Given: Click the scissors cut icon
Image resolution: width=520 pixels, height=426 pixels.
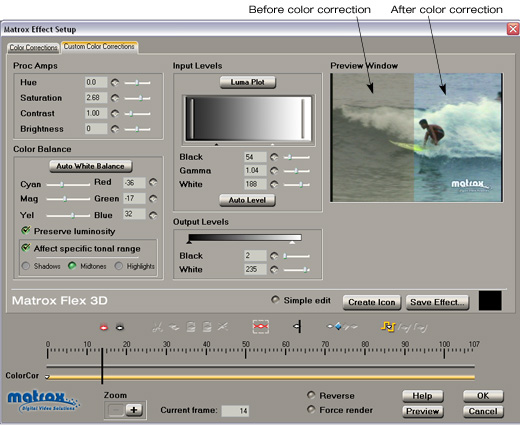Looking at the screenshot, I should tap(157, 327).
